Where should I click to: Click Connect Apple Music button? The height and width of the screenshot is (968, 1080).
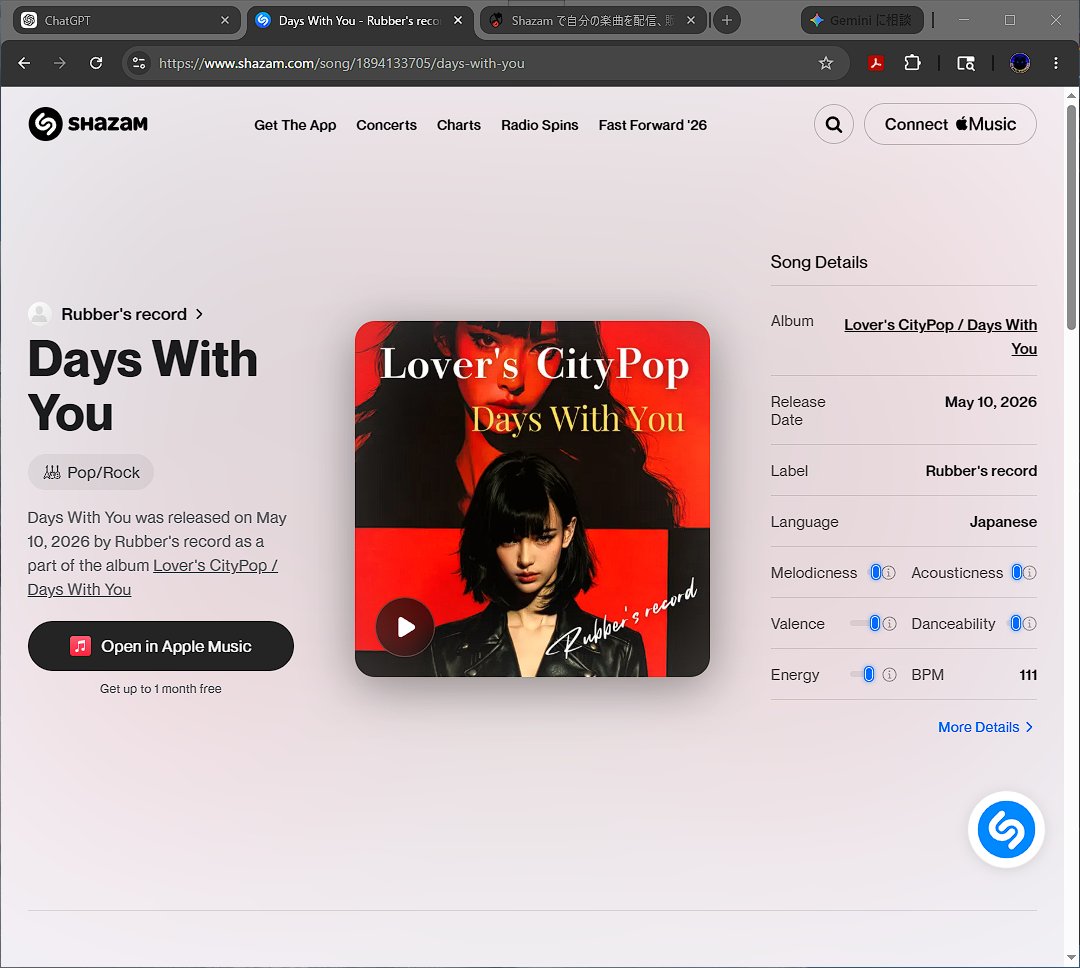950,124
